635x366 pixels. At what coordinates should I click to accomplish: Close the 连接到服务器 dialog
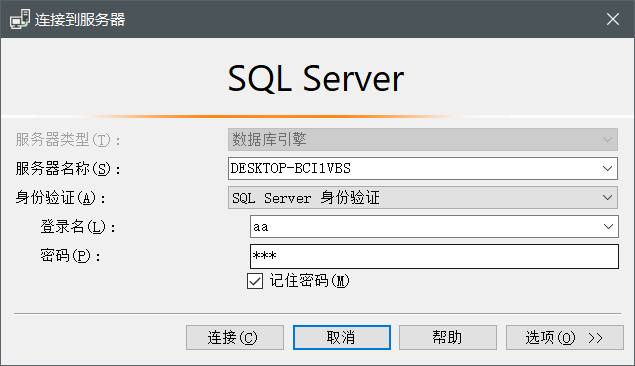[x=613, y=19]
